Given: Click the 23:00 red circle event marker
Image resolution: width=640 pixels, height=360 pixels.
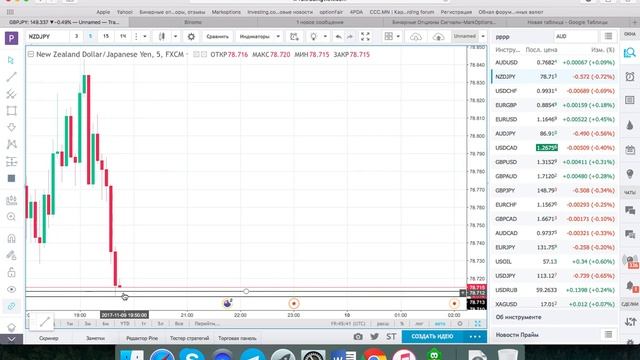Looking at the screenshot, I should (x=293, y=303).
